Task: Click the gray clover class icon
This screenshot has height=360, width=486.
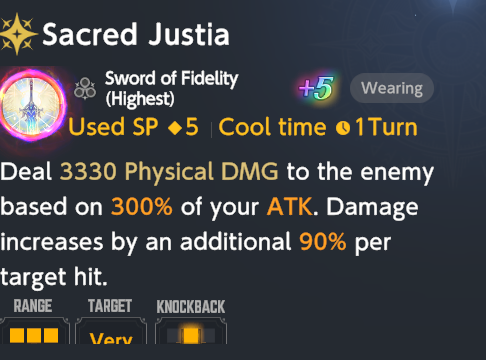Action: (85, 89)
